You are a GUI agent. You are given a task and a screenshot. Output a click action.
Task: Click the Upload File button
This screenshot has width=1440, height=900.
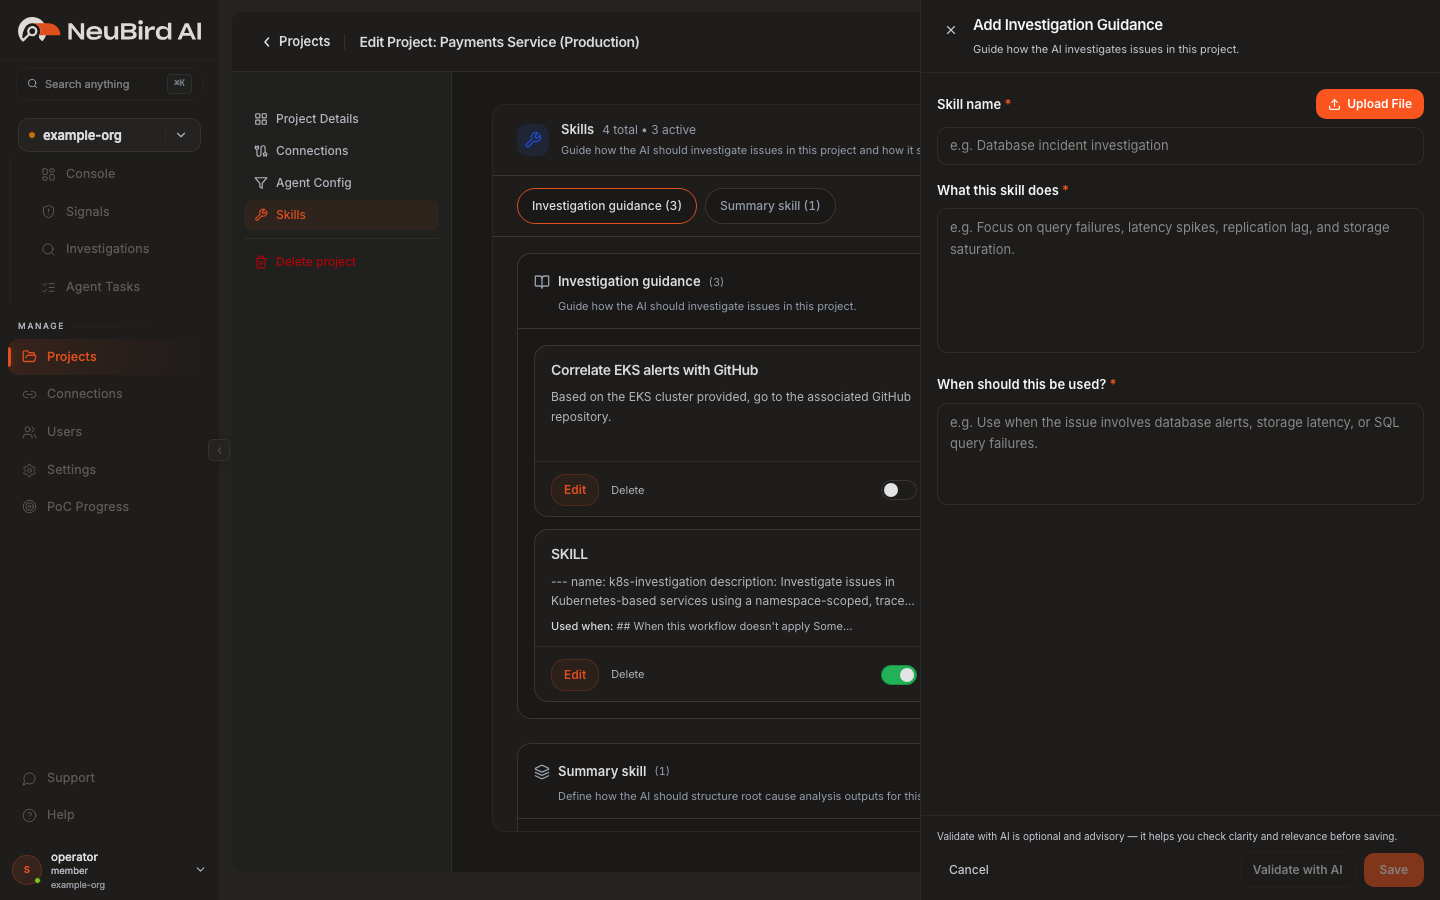coord(1369,104)
